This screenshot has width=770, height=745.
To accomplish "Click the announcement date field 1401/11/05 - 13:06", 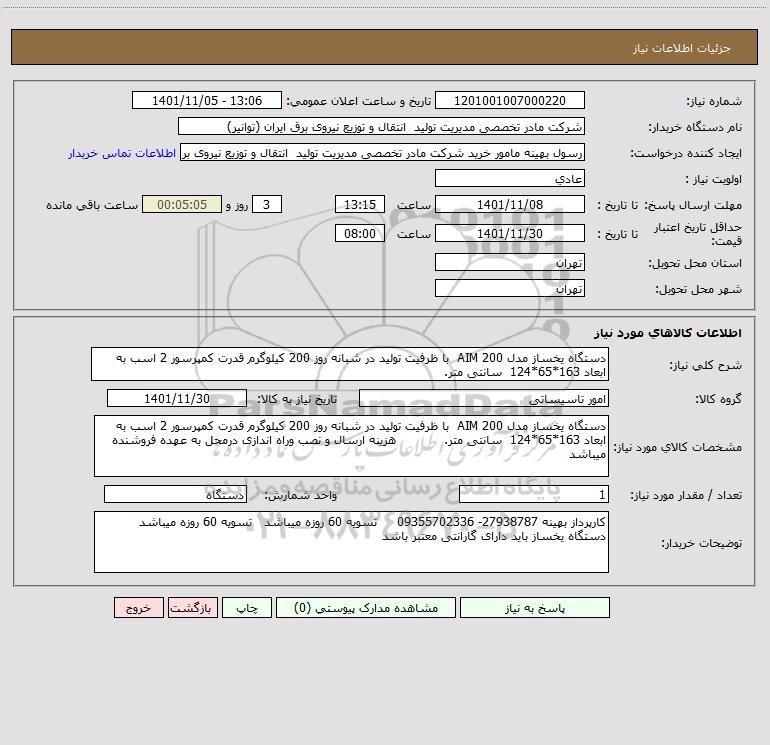I will [x=207, y=100].
